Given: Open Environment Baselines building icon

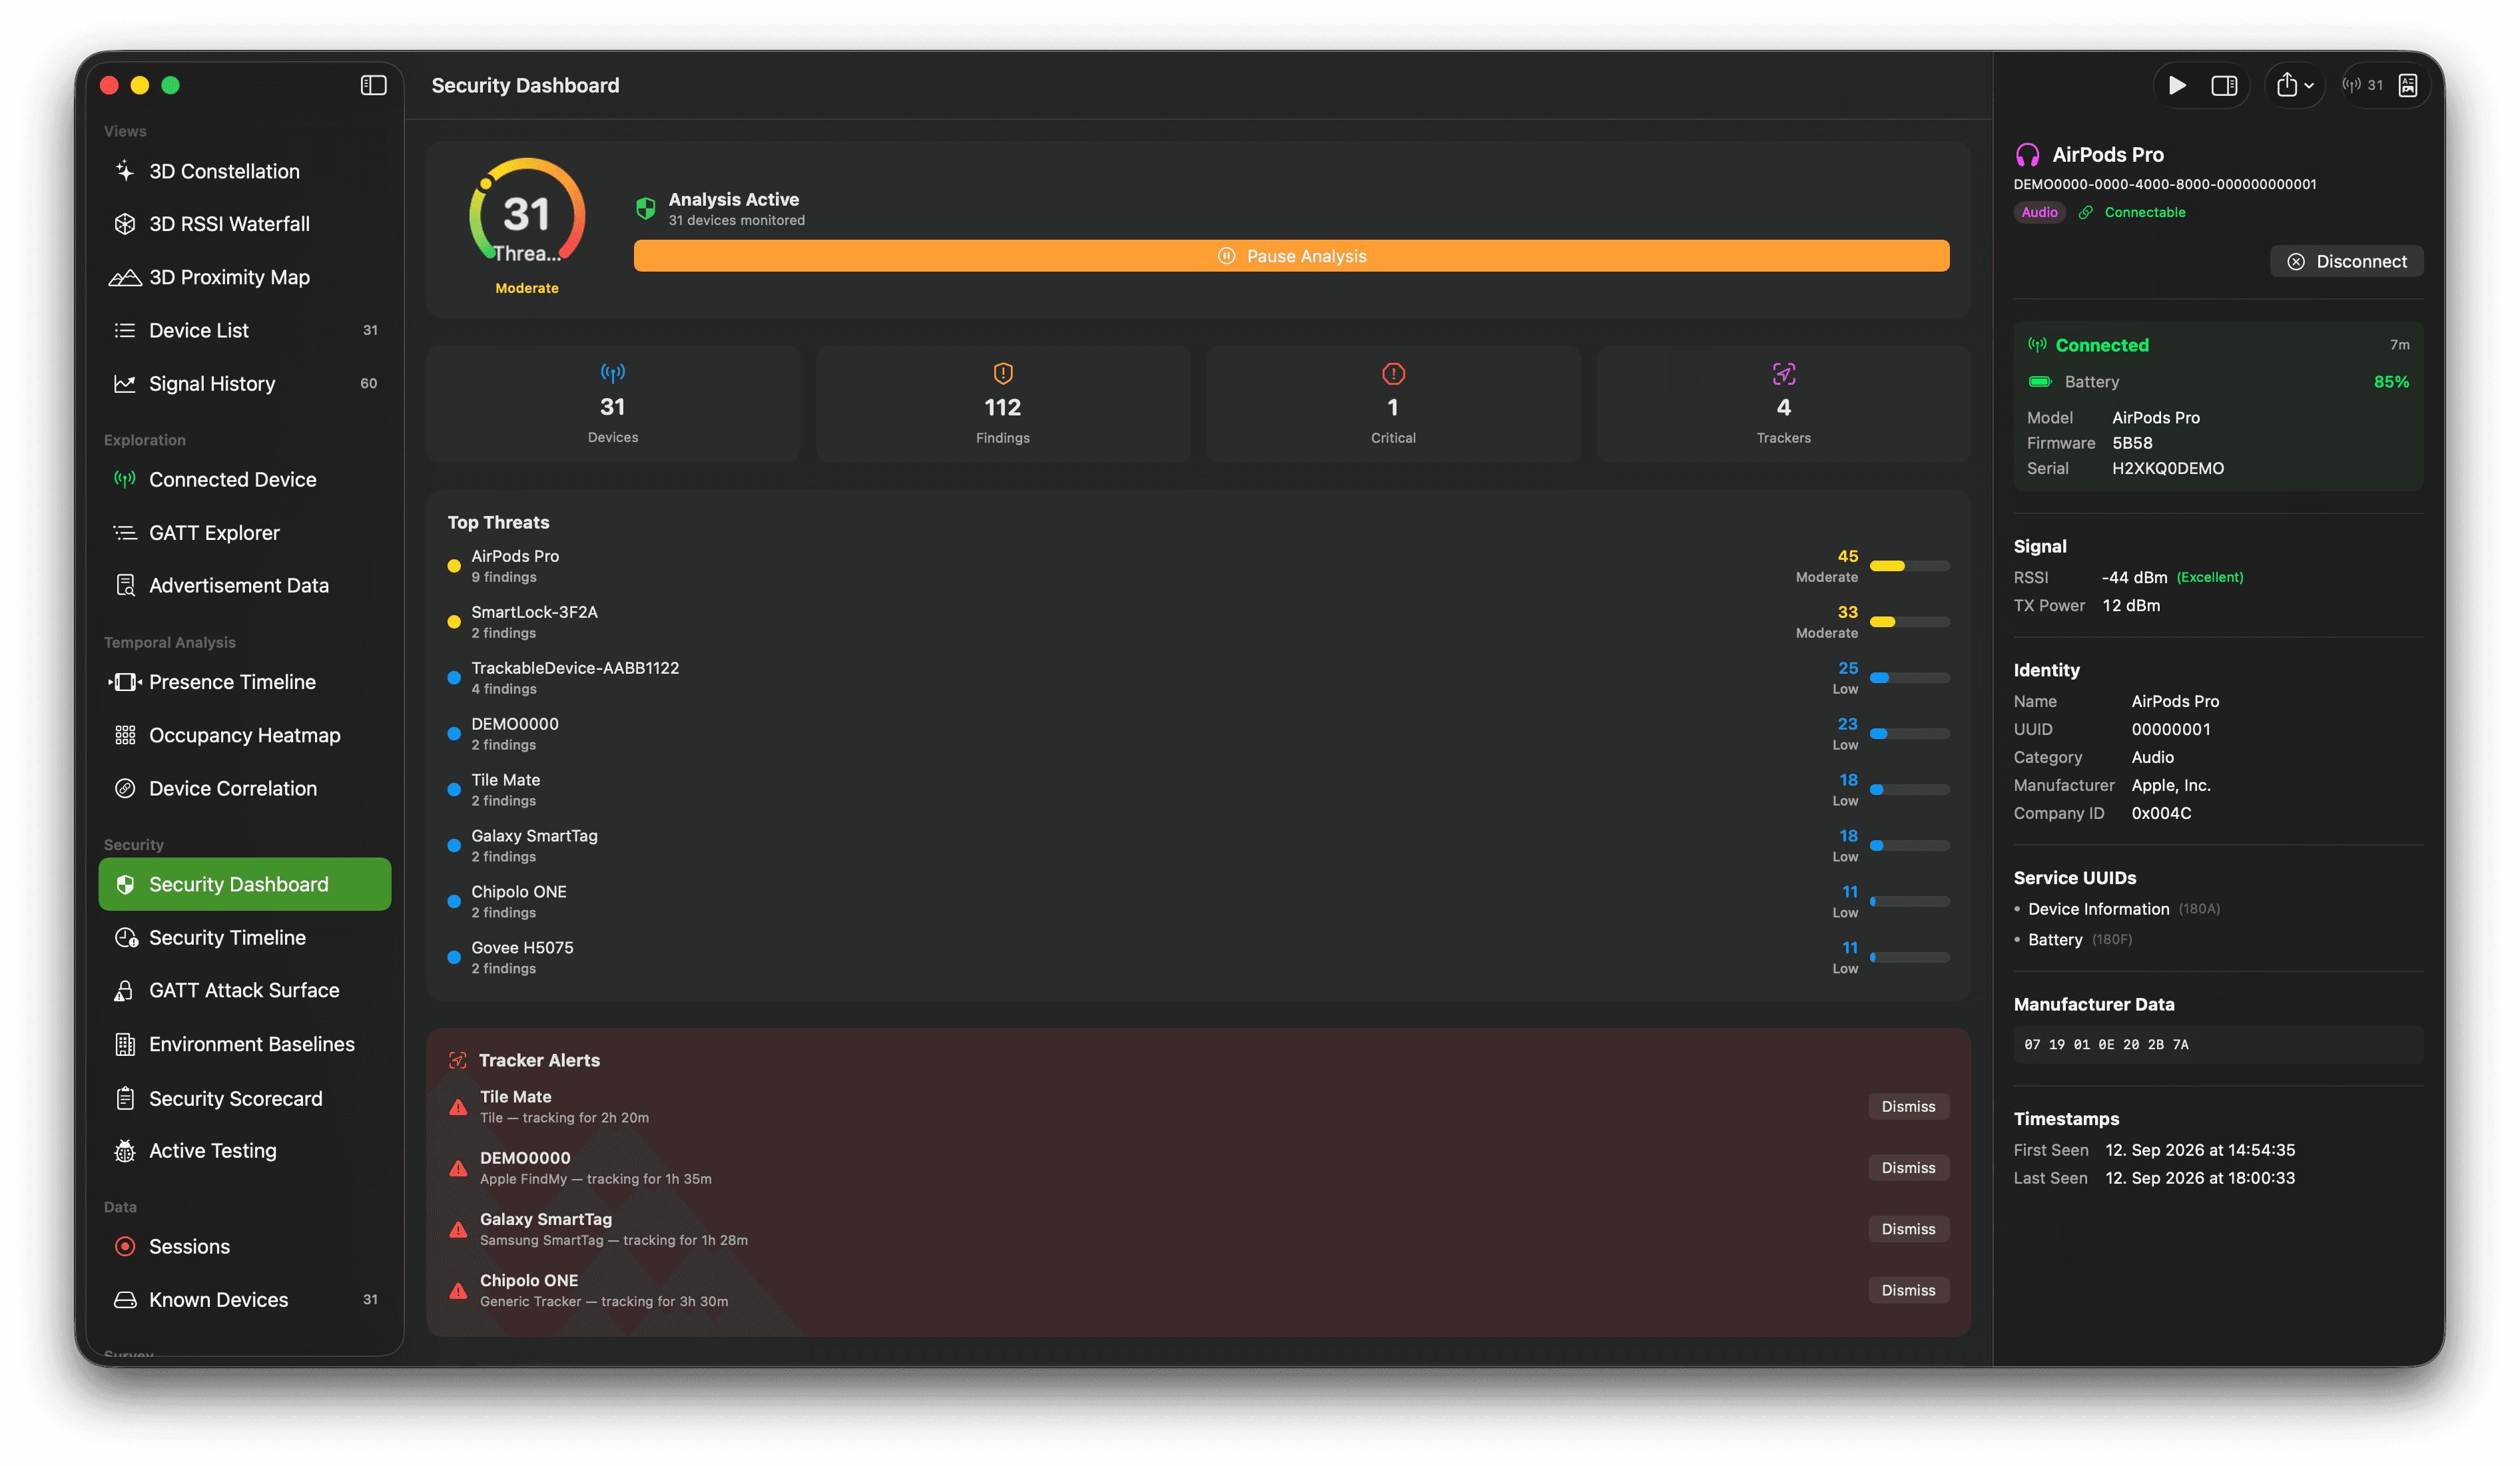Looking at the screenshot, I should point(125,1045).
